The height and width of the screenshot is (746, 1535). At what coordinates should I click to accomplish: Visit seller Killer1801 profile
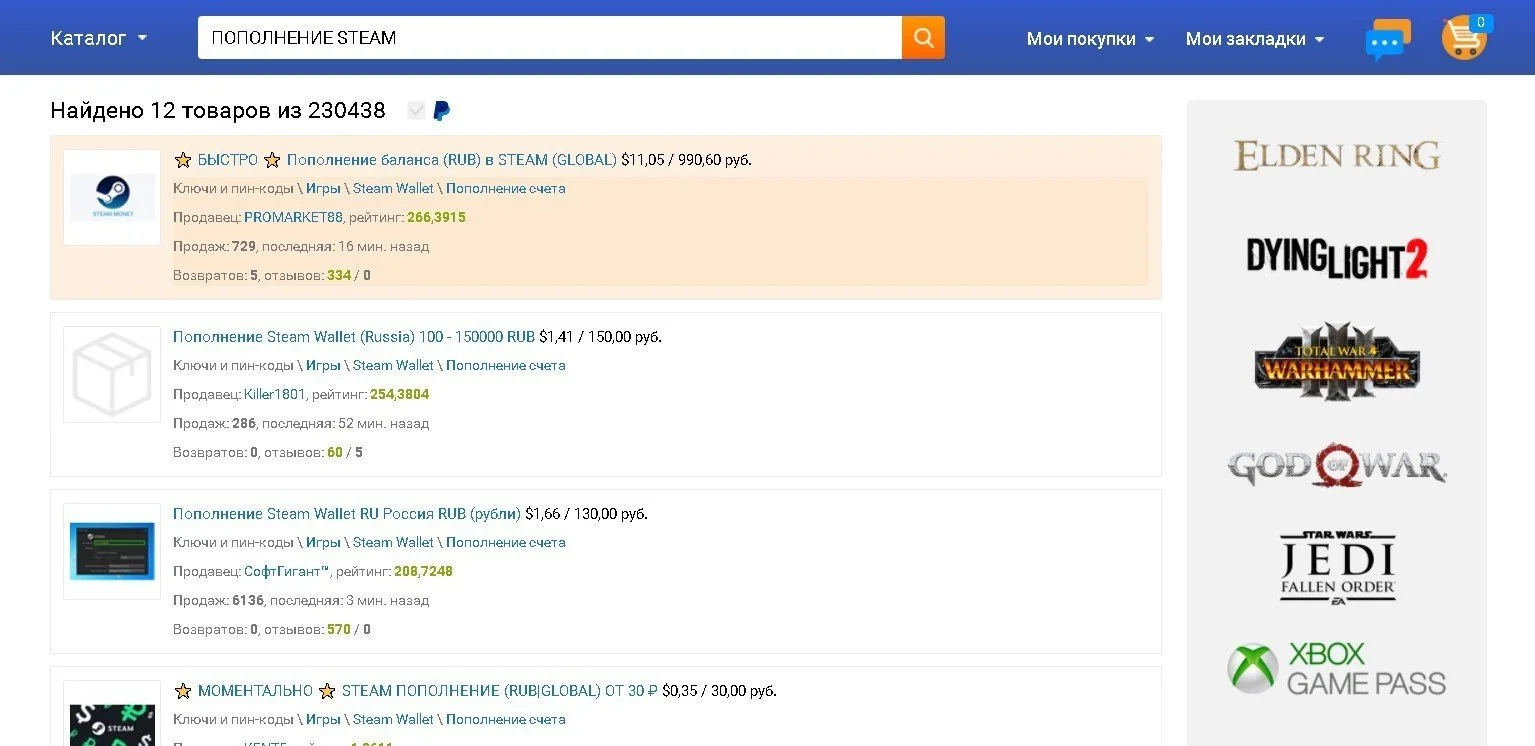(275, 394)
